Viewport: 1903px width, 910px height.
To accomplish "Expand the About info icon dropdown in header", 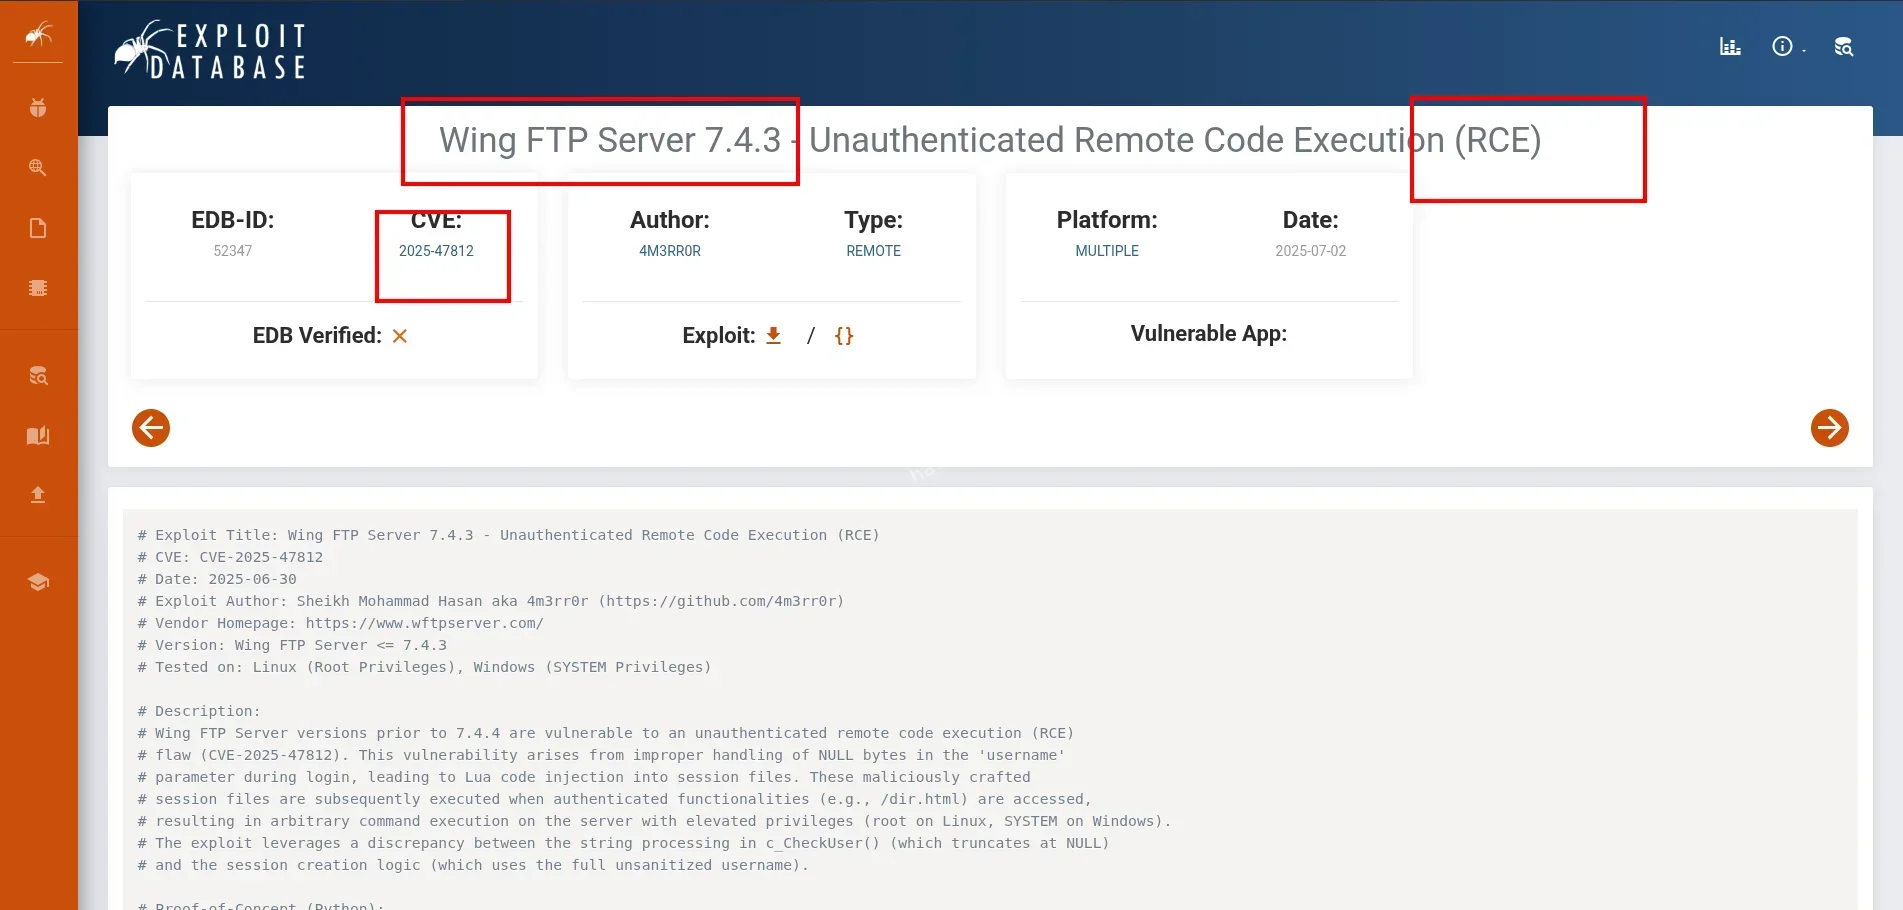I will point(1787,46).
